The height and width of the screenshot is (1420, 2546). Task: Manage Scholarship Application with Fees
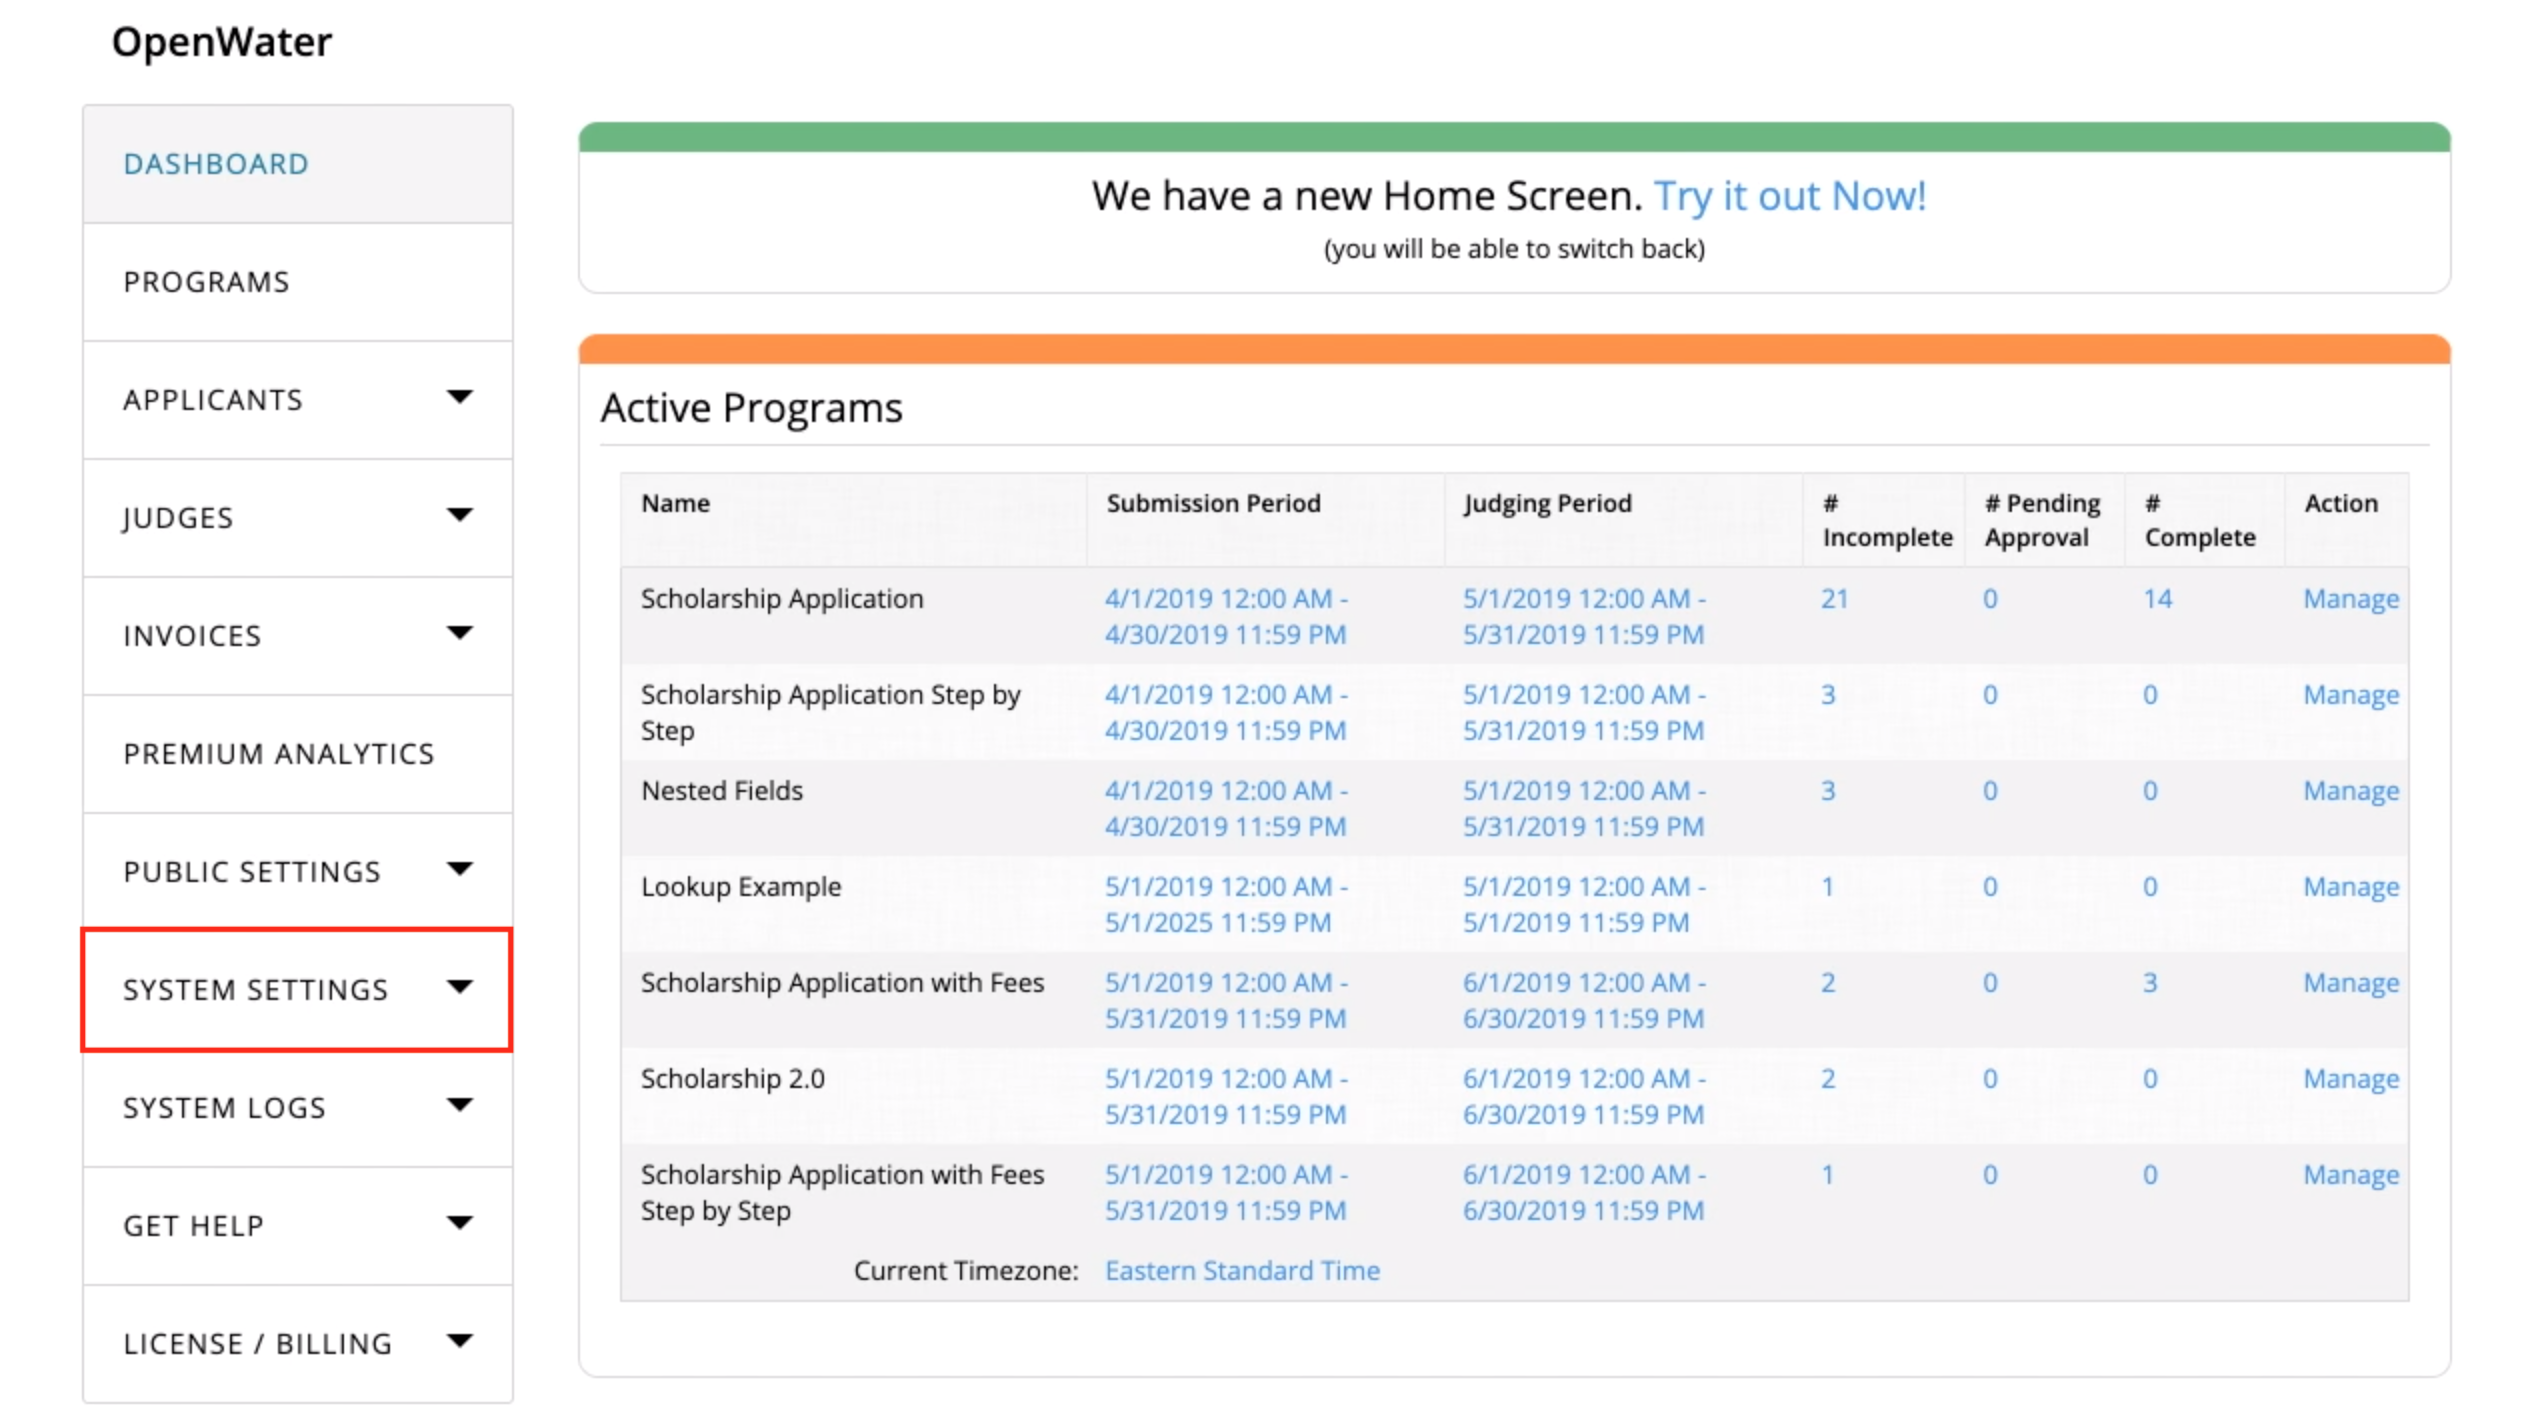[x=2351, y=983]
